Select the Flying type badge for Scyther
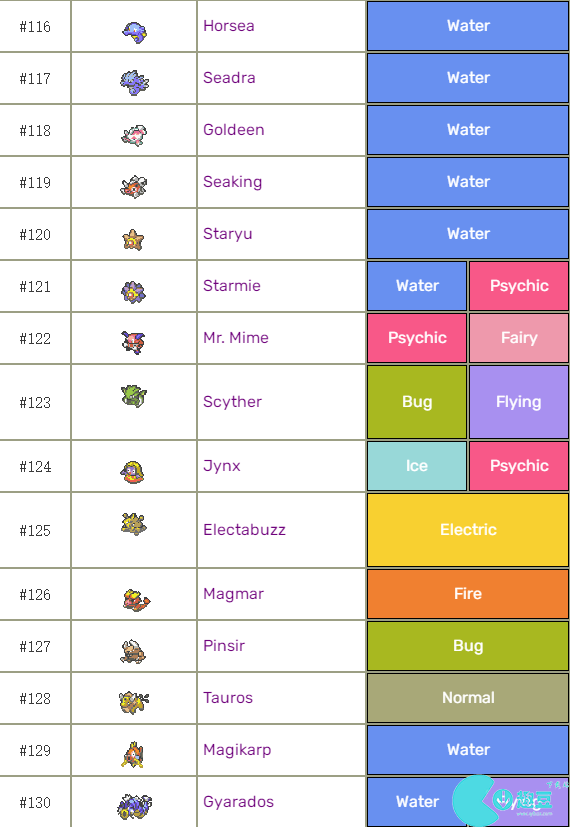Image resolution: width=570 pixels, height=827 pixels. [x=519, y=402]
